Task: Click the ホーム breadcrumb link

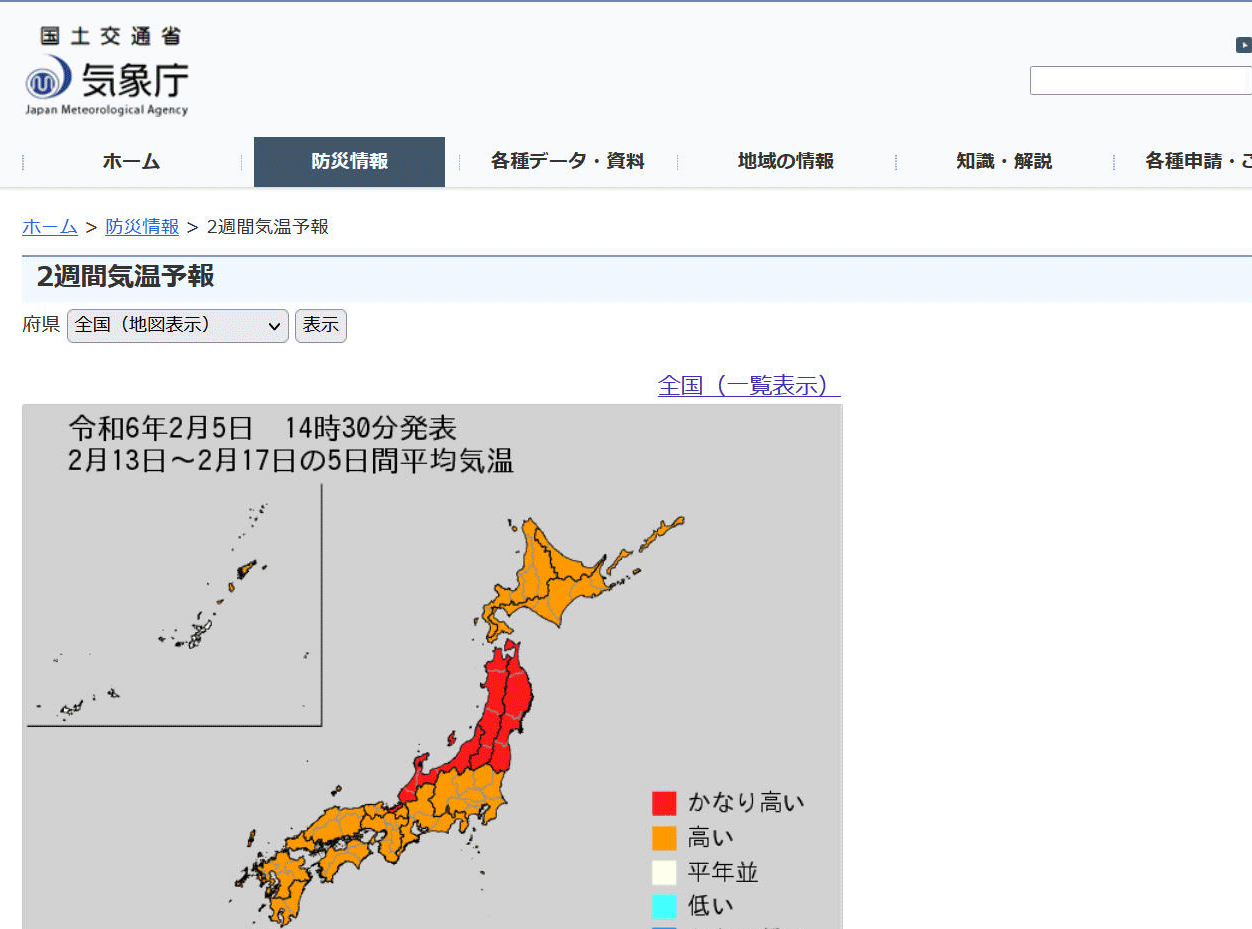Action: [50, 227]
